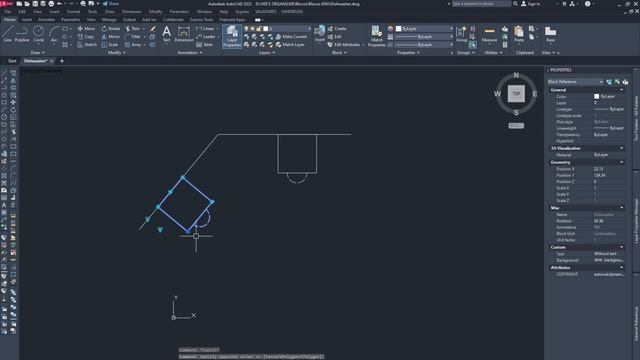
Task: Click Match Properties tool
Action: (x=376, y=36)
